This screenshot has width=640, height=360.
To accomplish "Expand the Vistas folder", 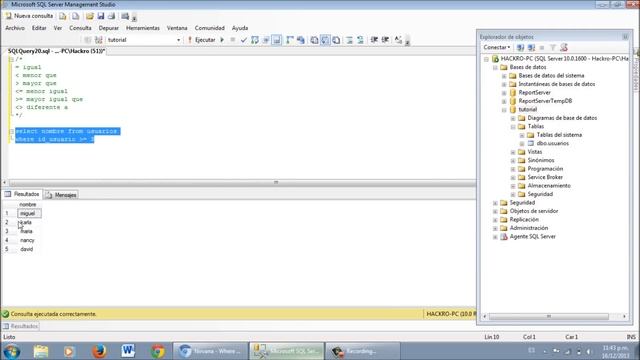I will pos(513,152).
